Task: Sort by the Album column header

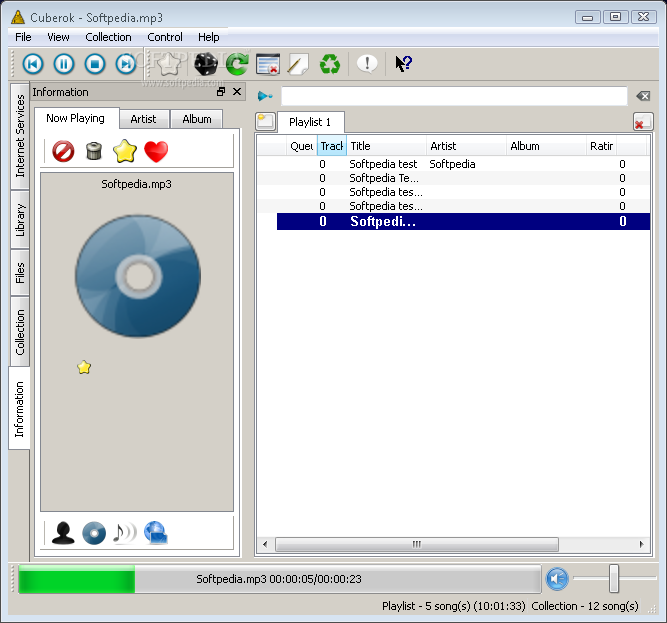Action: click(546, 146)
